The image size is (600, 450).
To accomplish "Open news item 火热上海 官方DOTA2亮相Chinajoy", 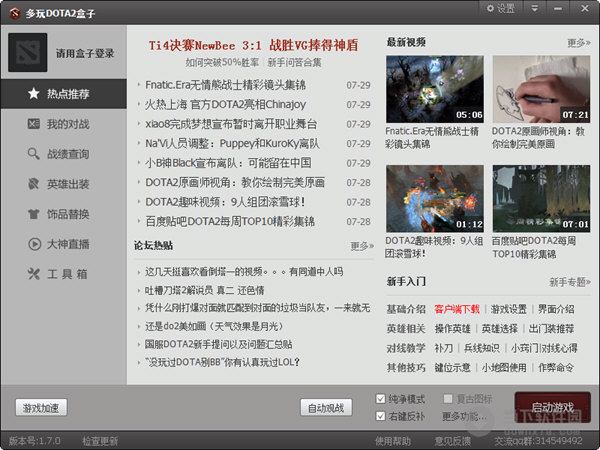I will (225, 104).
